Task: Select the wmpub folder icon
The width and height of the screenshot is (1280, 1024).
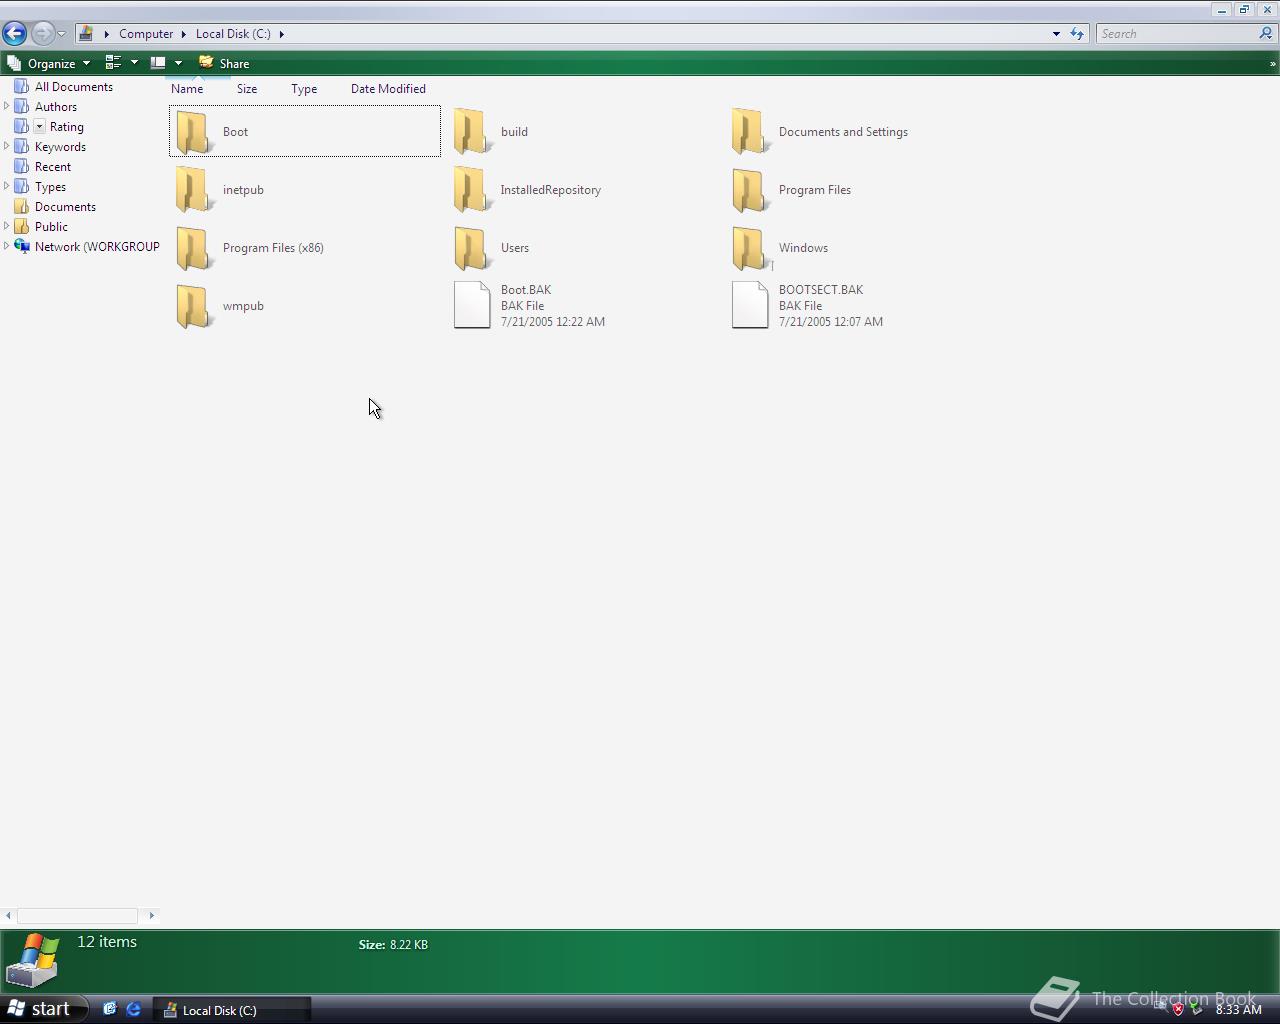Action: [x=193, y=306]
